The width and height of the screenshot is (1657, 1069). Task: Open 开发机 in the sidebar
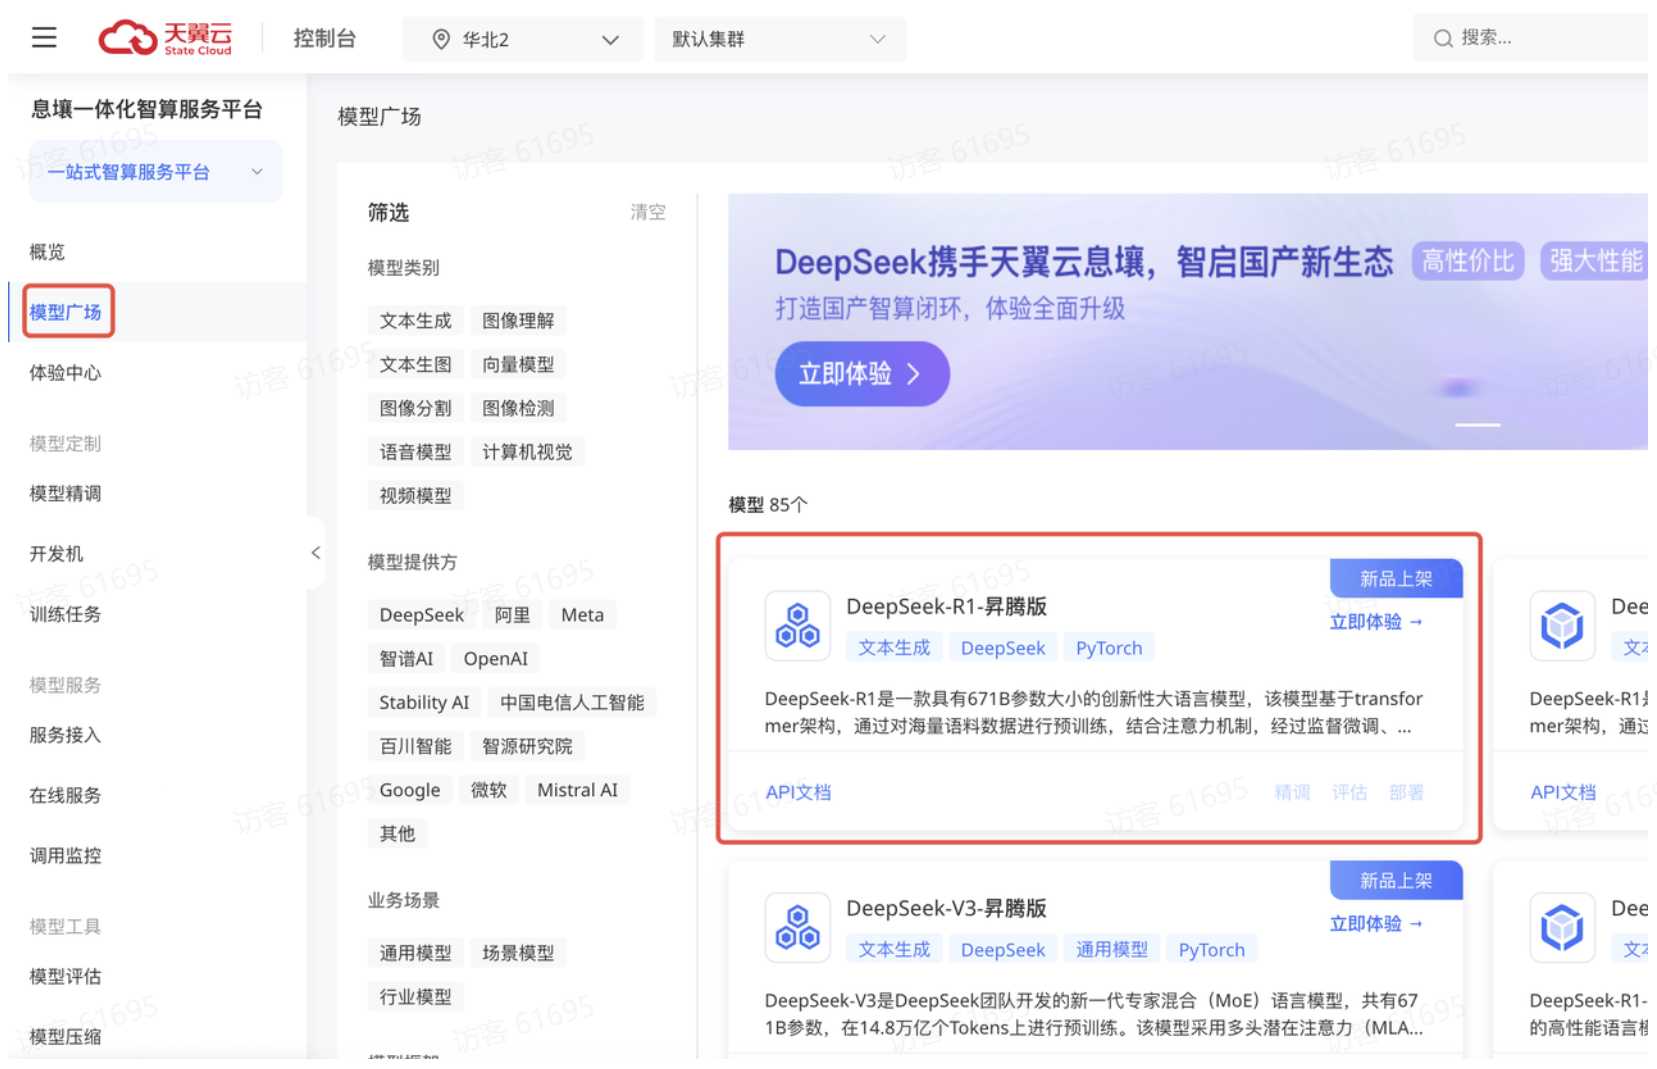pos(56,553)
